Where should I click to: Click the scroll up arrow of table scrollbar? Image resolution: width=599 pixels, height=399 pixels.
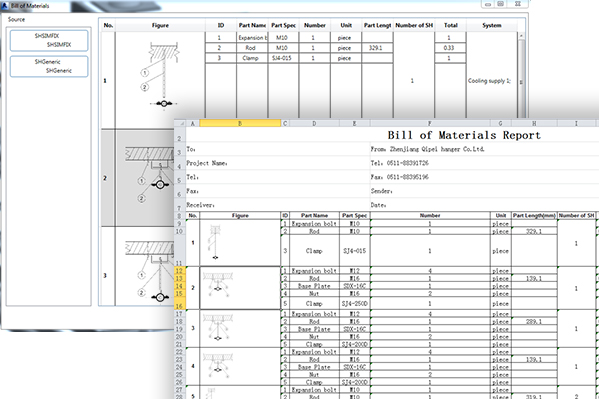pos(521,36)
